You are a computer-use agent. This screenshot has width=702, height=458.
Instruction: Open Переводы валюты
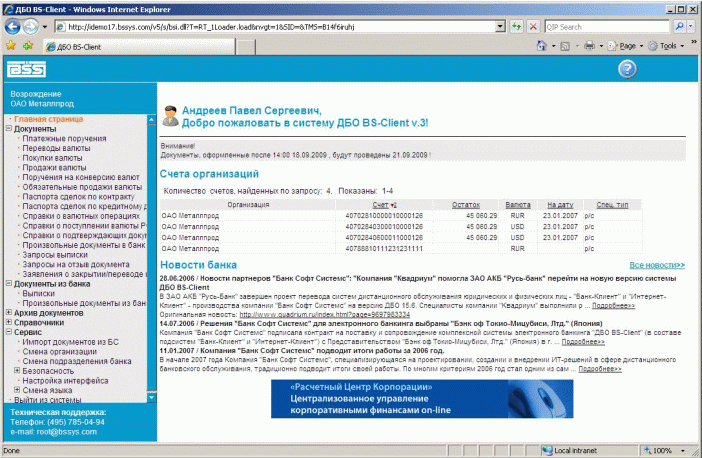[56, 148]
